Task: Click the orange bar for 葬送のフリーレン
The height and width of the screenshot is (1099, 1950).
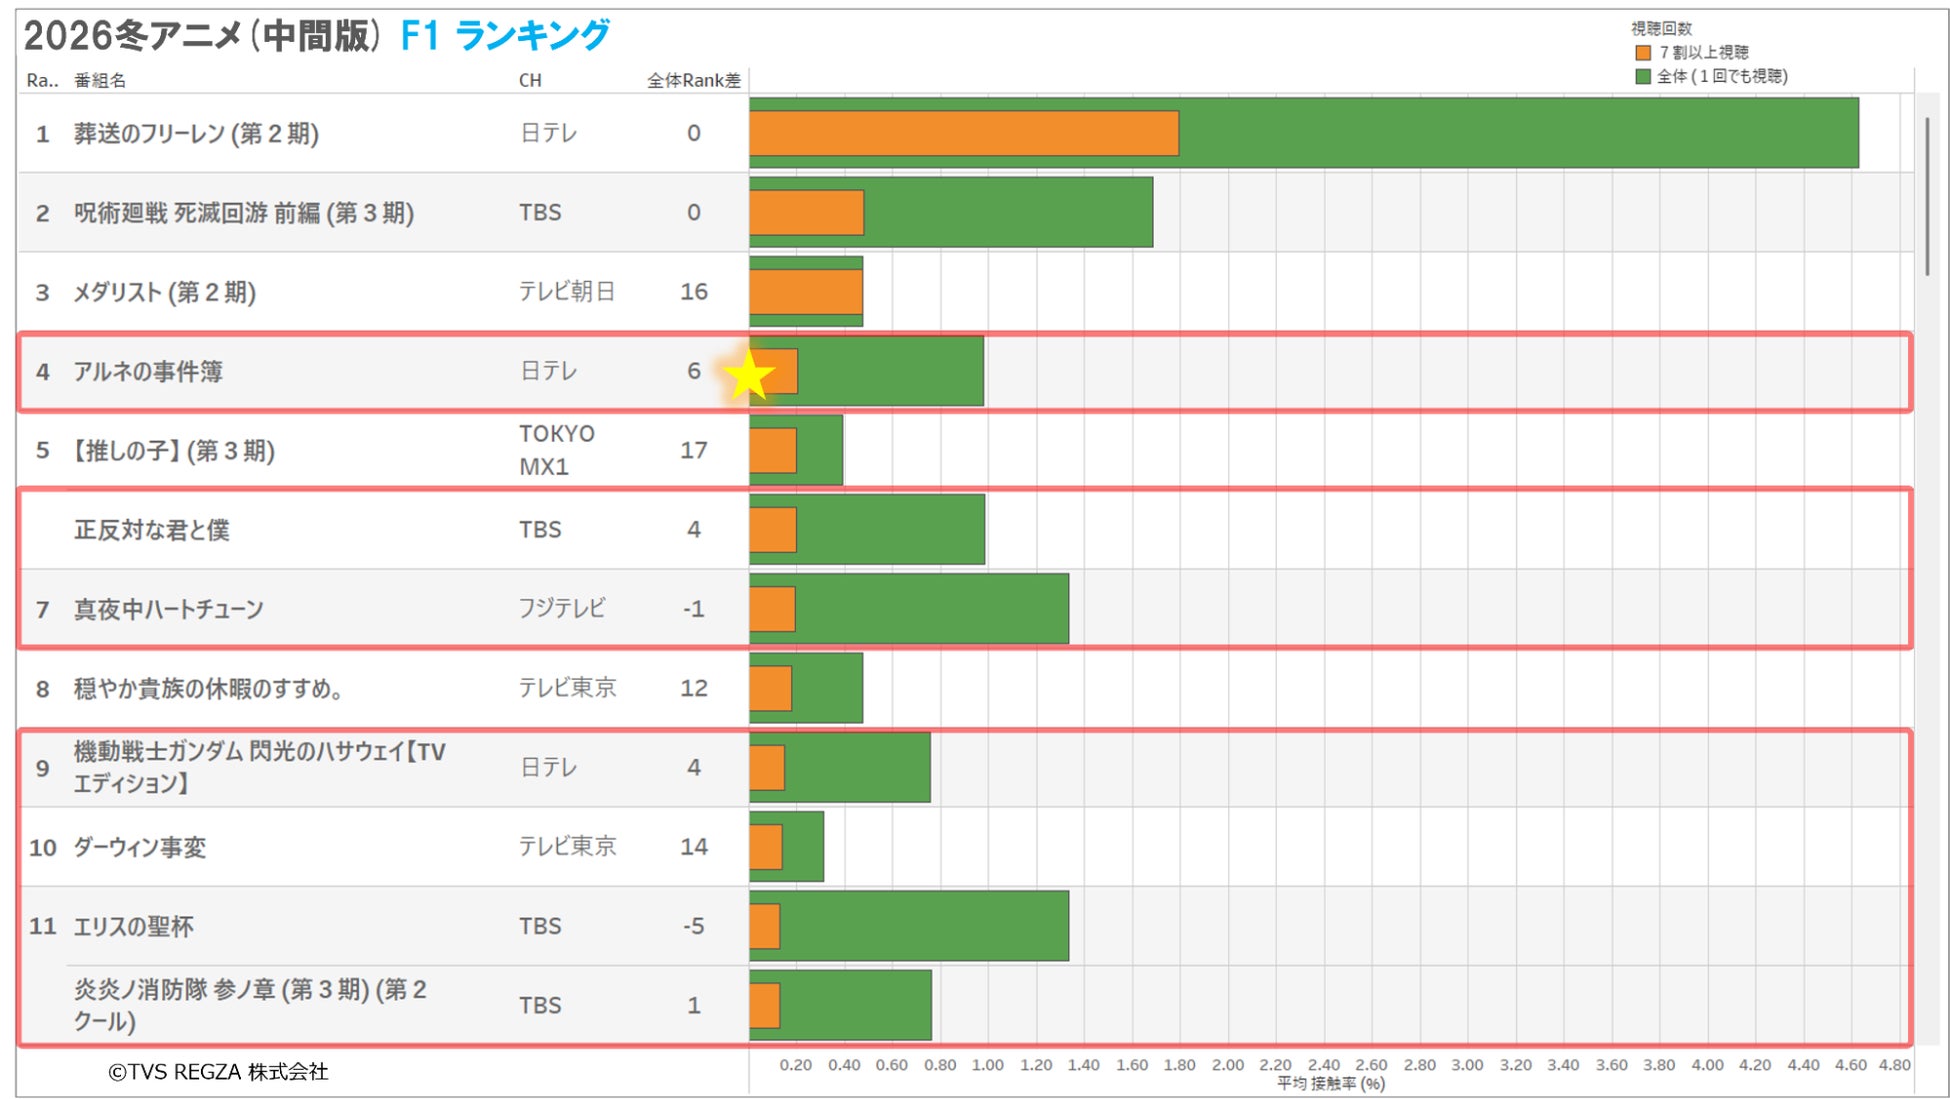Action: [963, 133]
